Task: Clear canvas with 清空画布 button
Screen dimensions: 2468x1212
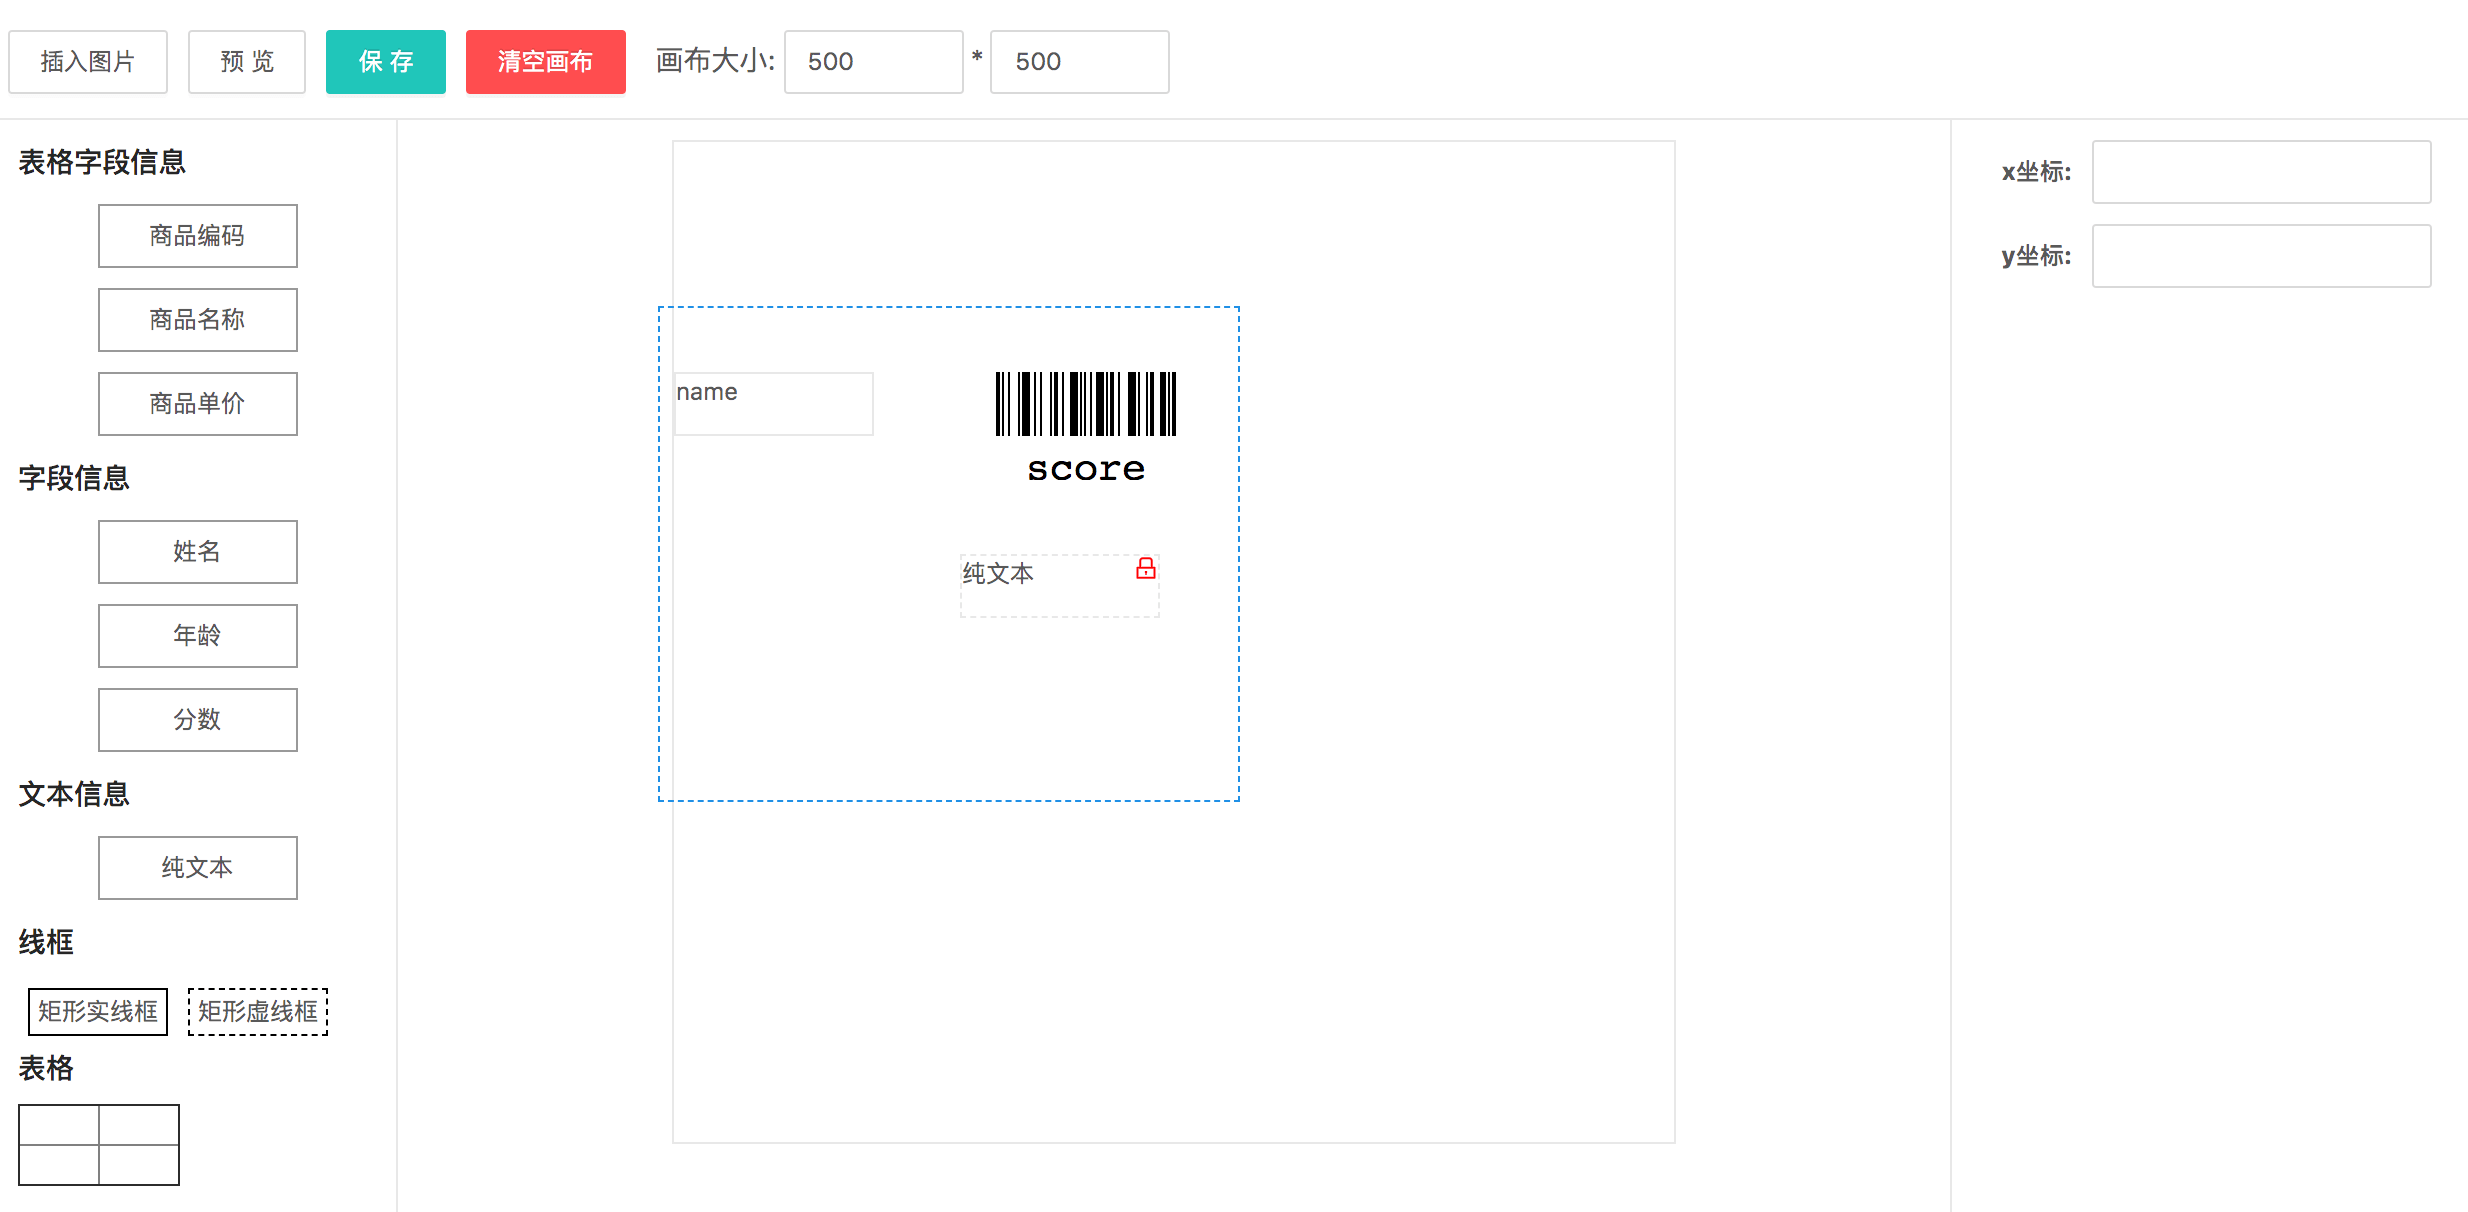Action: 545,62
